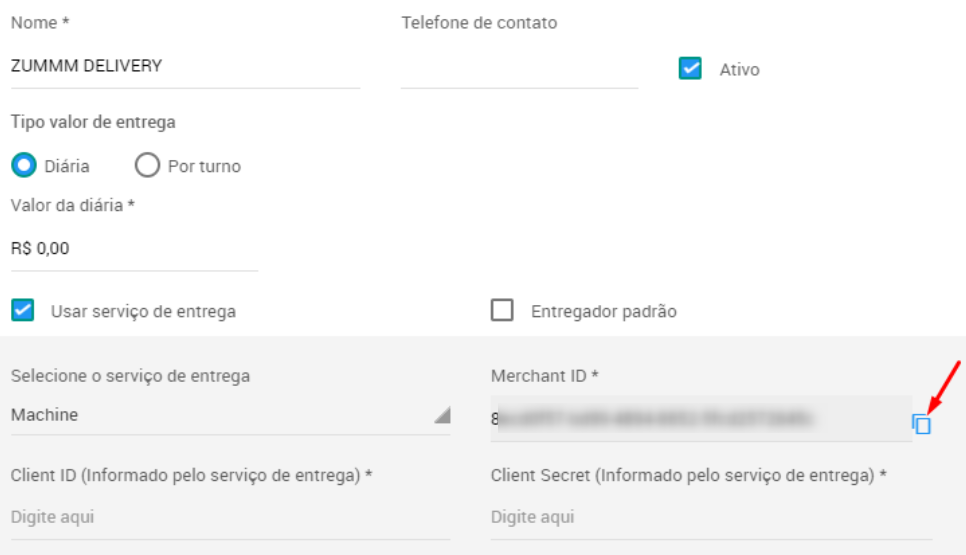This screenshot has width=966, height=555.
Task: Click the Nome field with ZUMMM DELIVERY
Action: (x=185, y=67)
